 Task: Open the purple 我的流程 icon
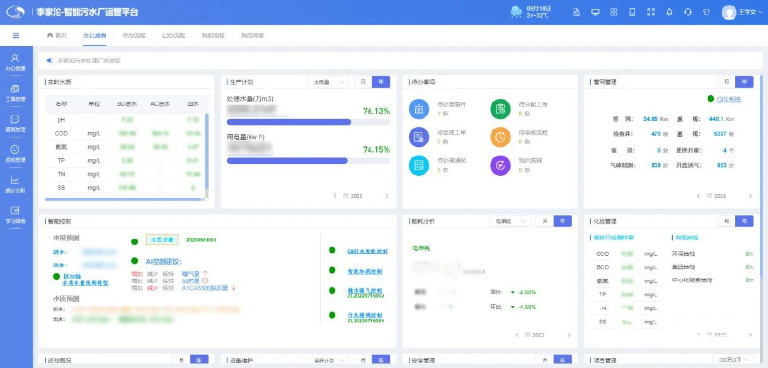[x=500, y=166]
